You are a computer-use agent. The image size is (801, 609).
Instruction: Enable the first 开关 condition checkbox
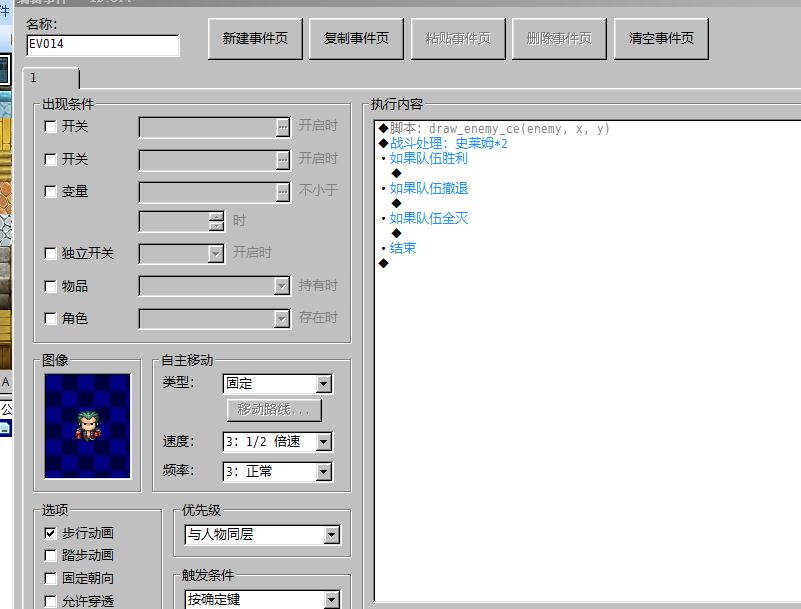click(x=50, y=126)
